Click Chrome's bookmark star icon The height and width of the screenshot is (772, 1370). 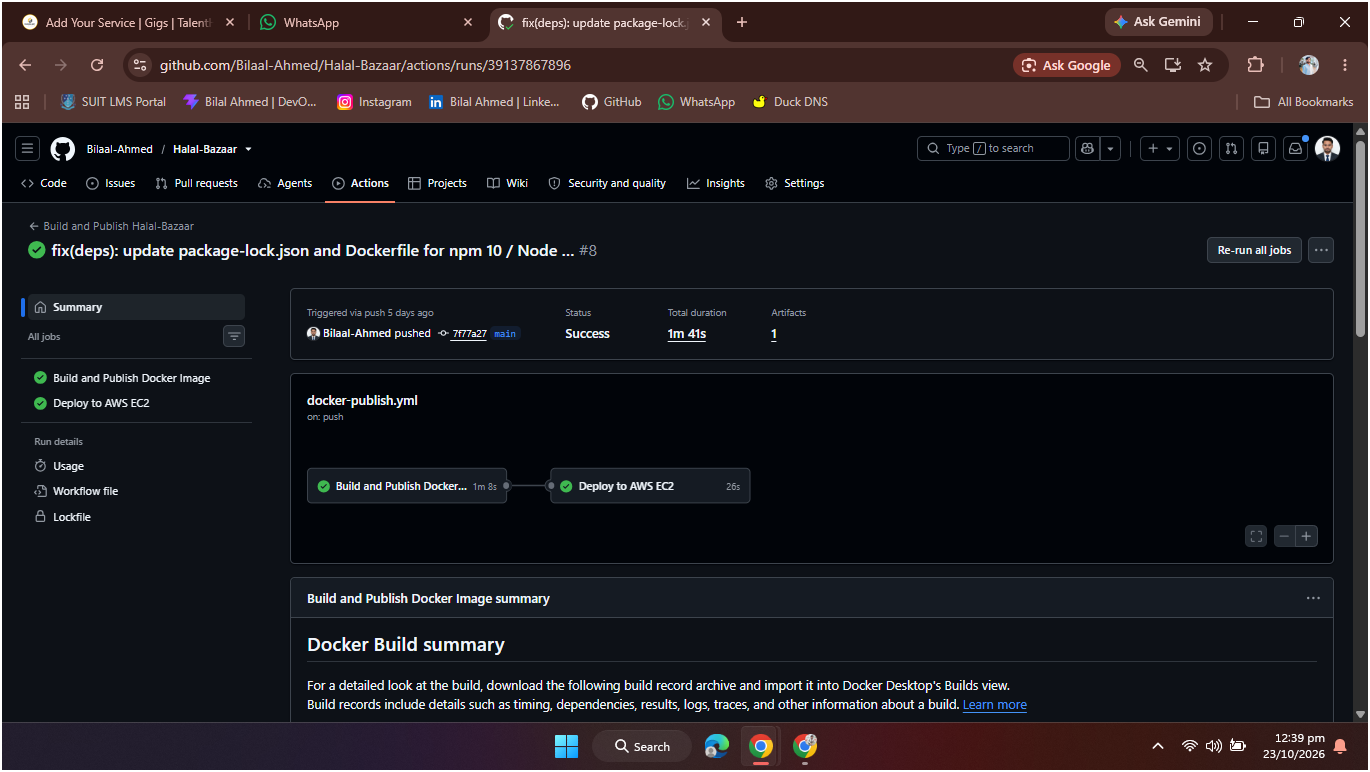click(1205, 65)
